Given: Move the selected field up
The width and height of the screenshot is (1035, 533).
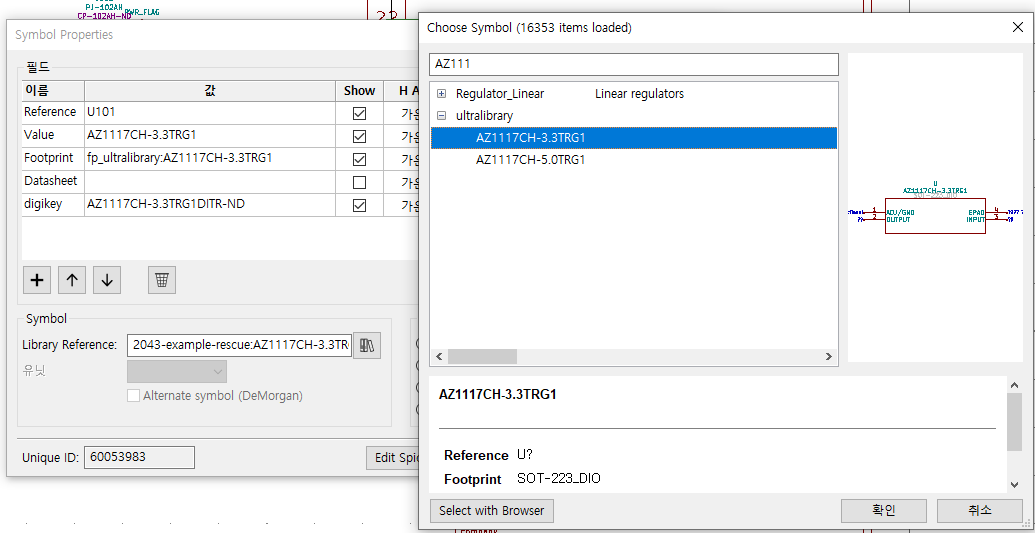Looking at the screenshot, I should point(72,280).
